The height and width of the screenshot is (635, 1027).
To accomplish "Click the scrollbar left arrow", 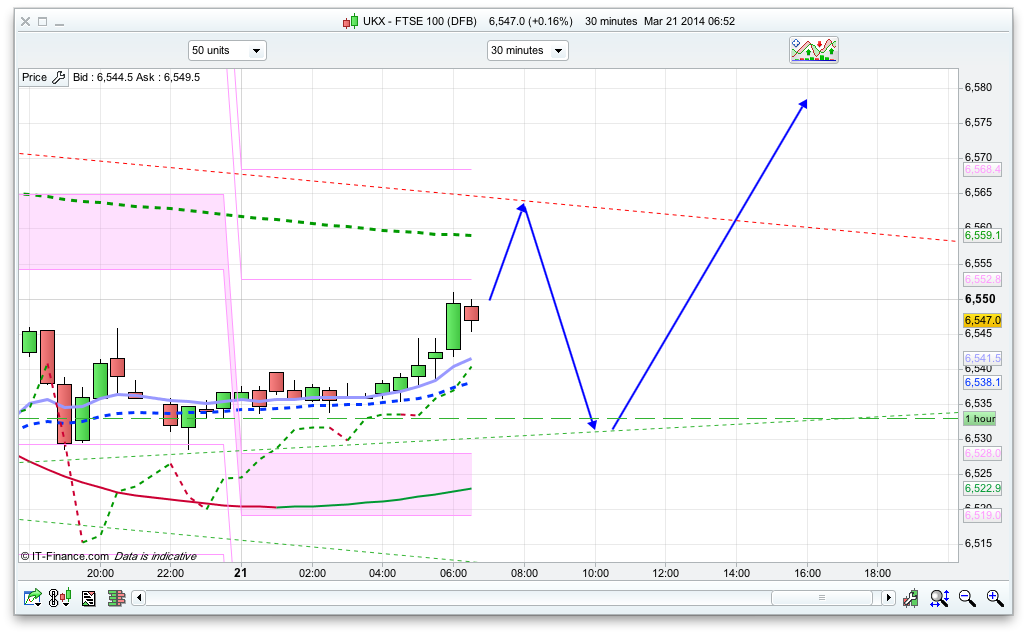I will [x=140, y=598].
